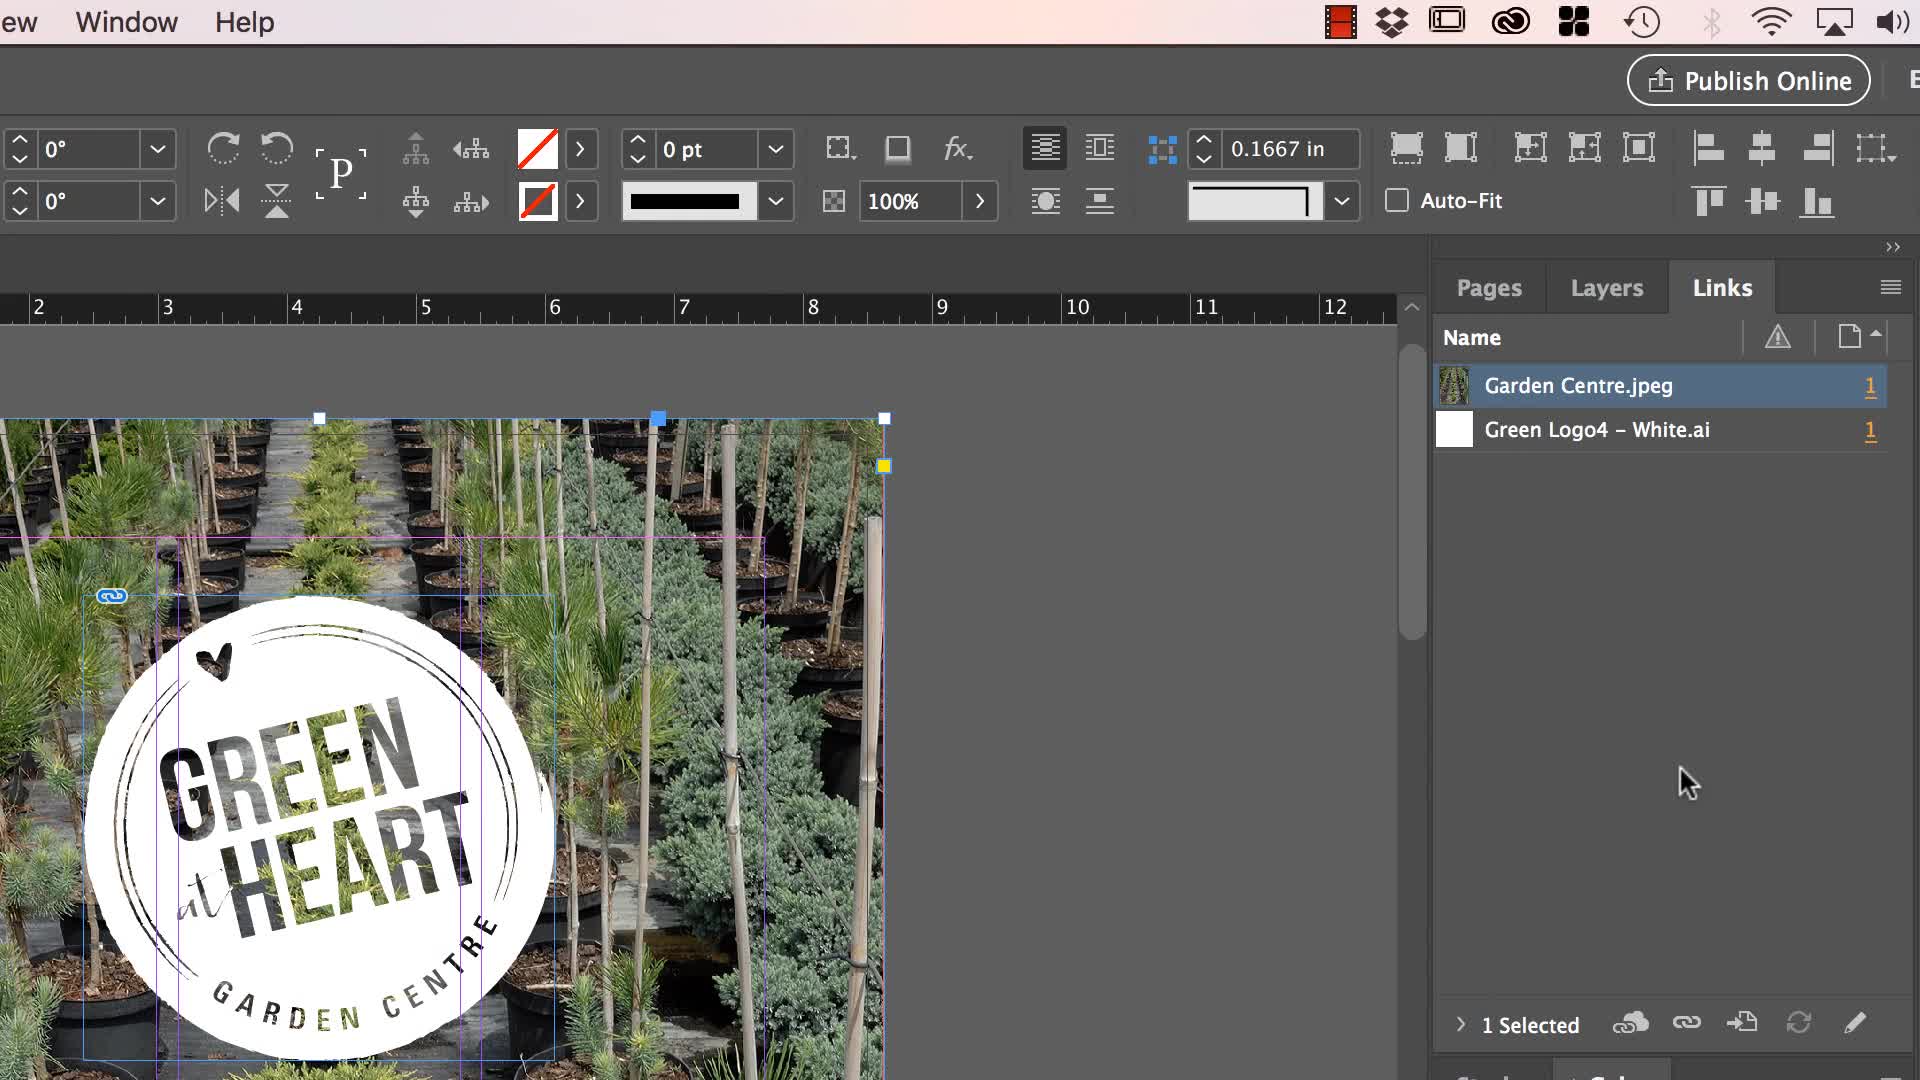Click Wi-Fi status icon
The width and height of the screenshot is (1920, 1080).
(1771, 22)
